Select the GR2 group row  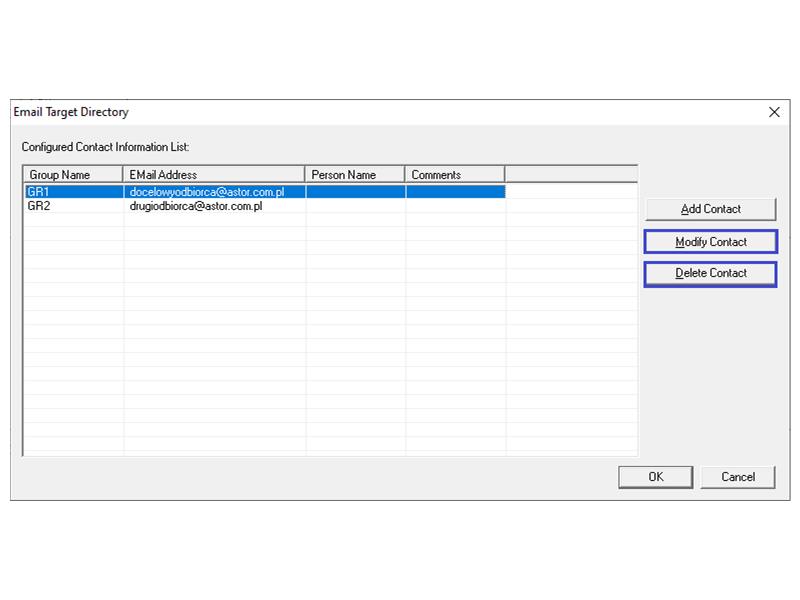[265, 206]
